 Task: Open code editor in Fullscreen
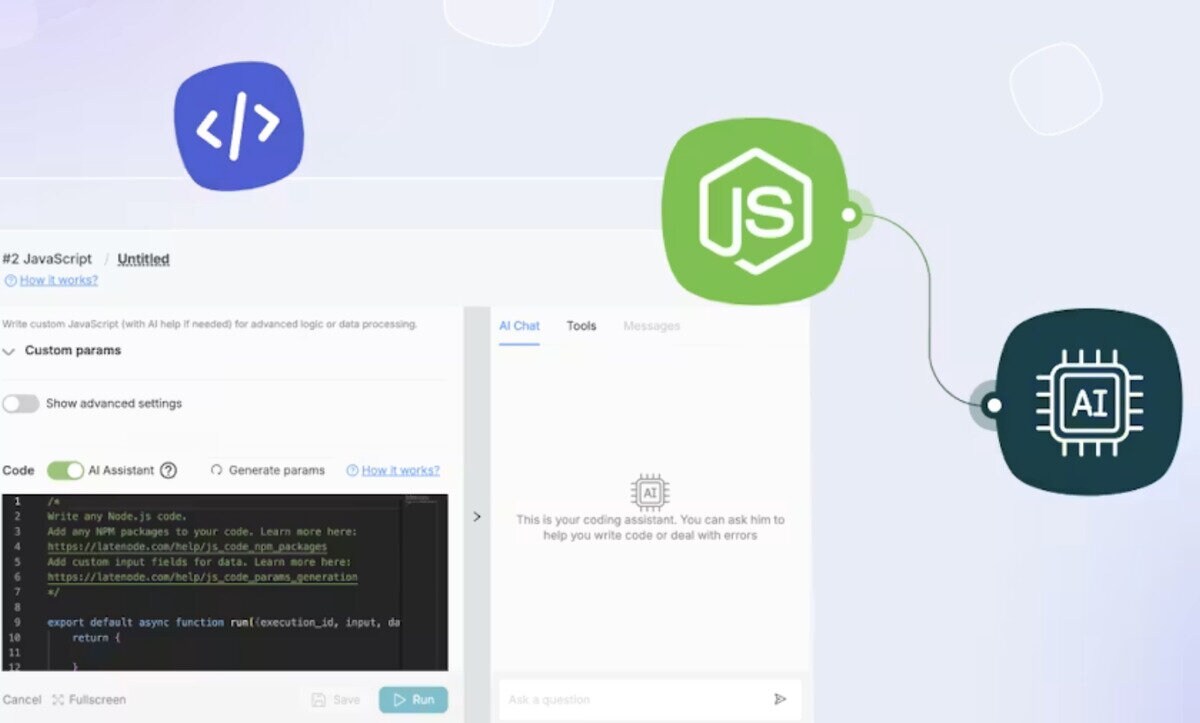click(89, 700)
